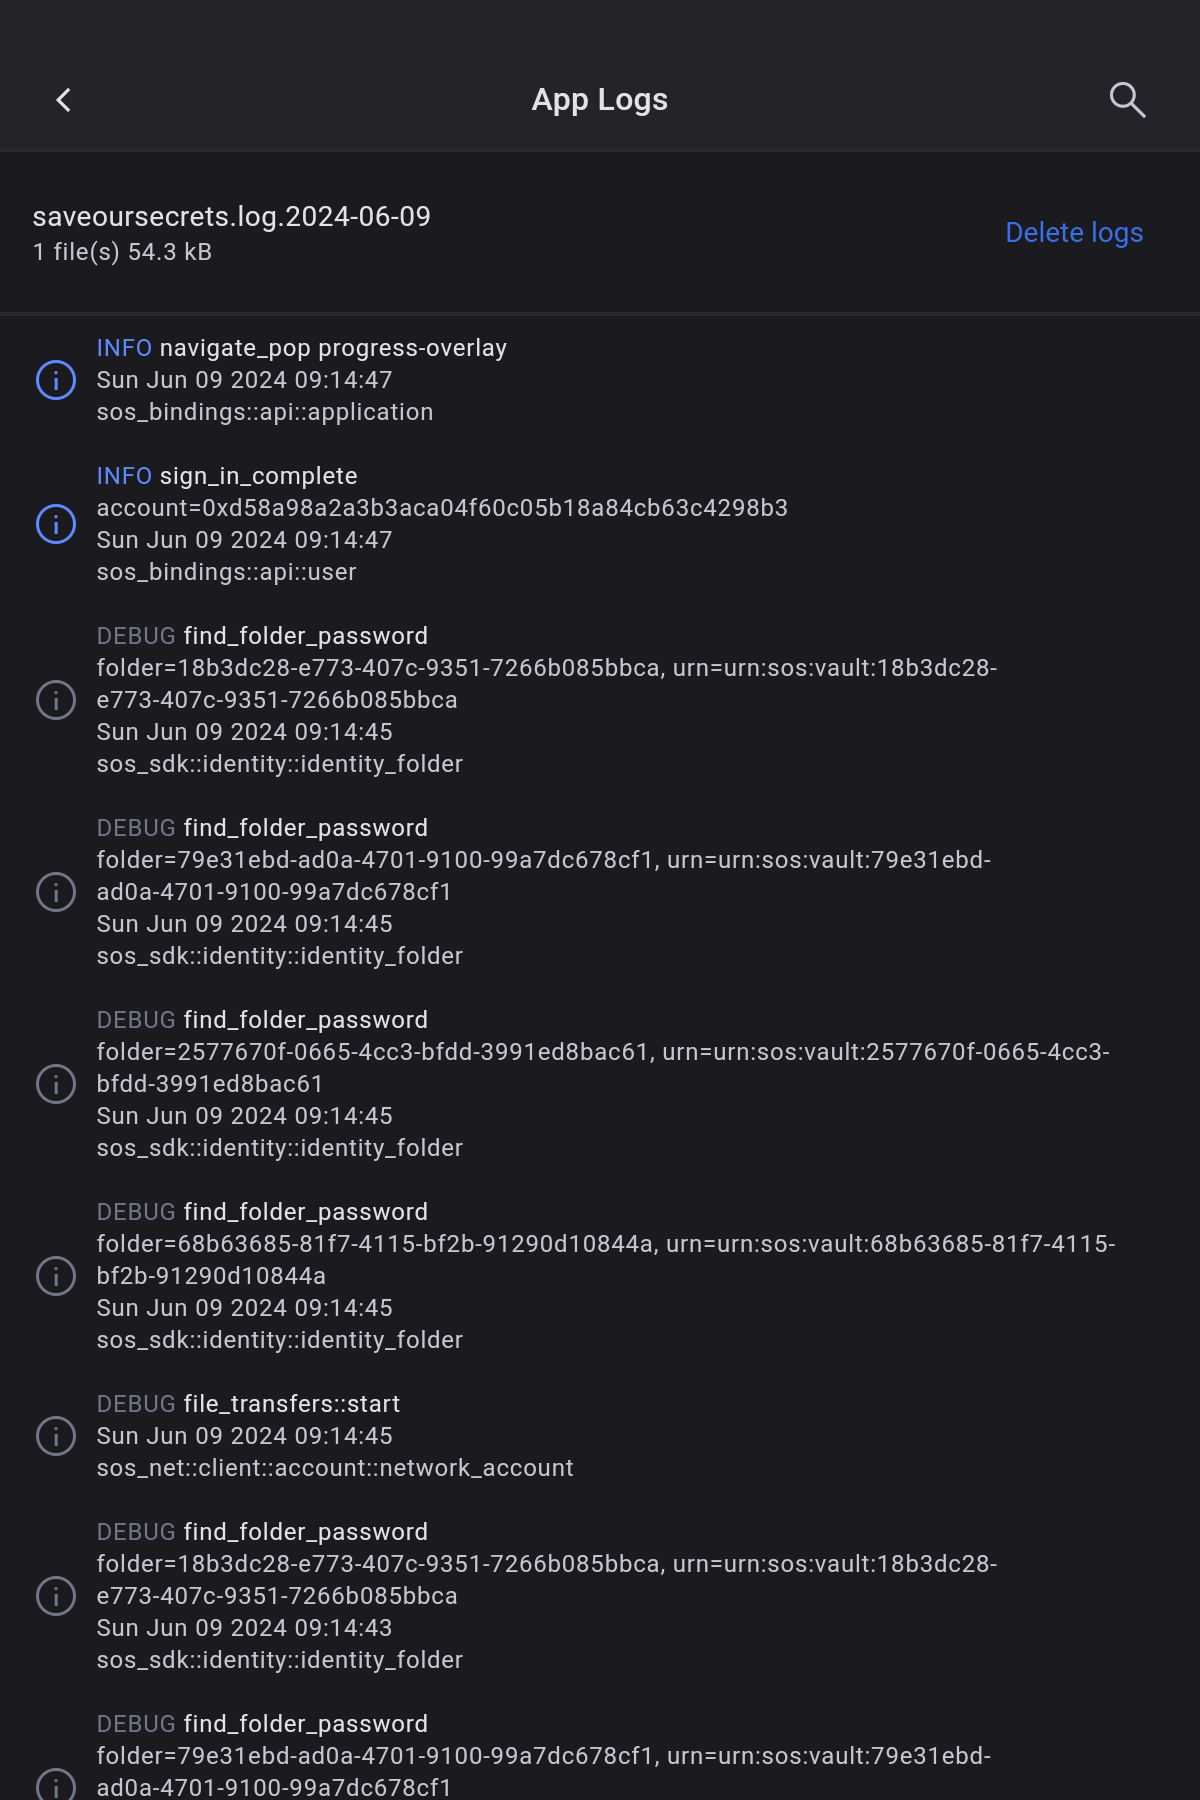Select the sign_in_complete account log line

441,508
